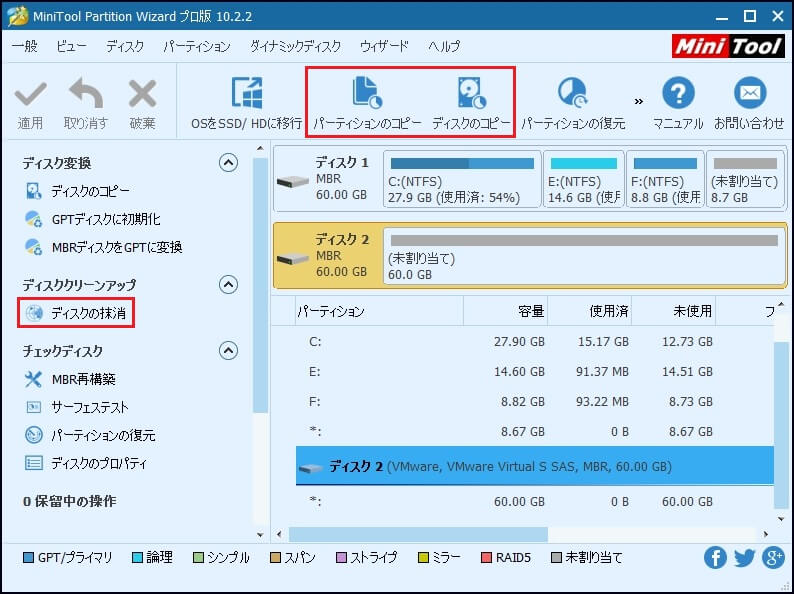Open the ディスク menu
Screen dimensions: 794x594
coord(125,46)
